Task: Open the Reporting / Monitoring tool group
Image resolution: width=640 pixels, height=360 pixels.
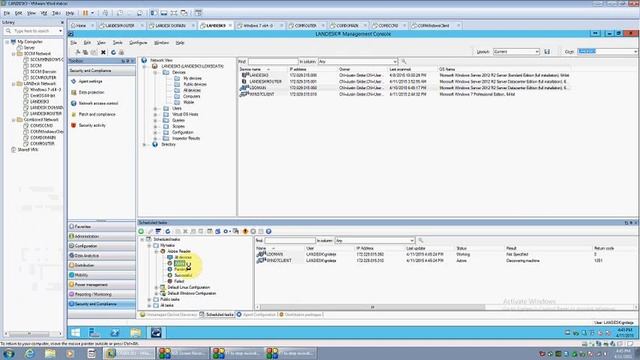Action: pos(101,294)
